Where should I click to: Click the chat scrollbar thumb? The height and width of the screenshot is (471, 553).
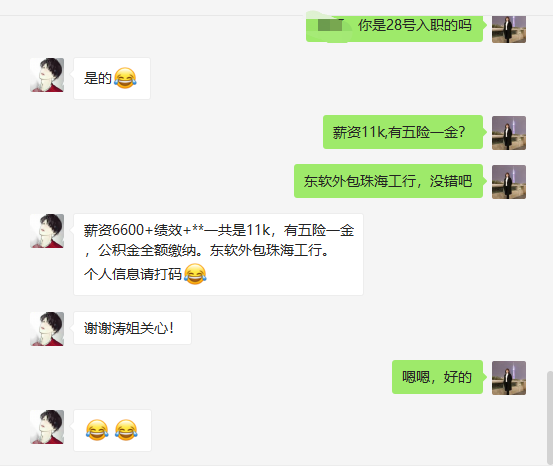[550, 417]
